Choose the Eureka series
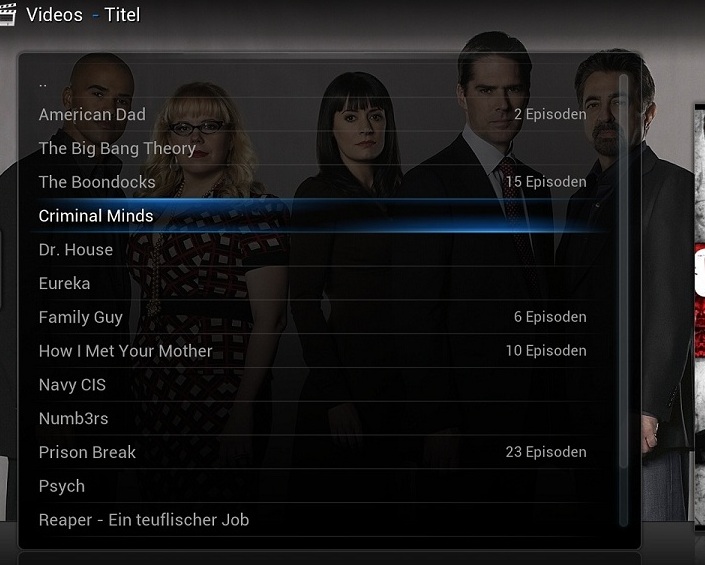 [x=317, y=283]
